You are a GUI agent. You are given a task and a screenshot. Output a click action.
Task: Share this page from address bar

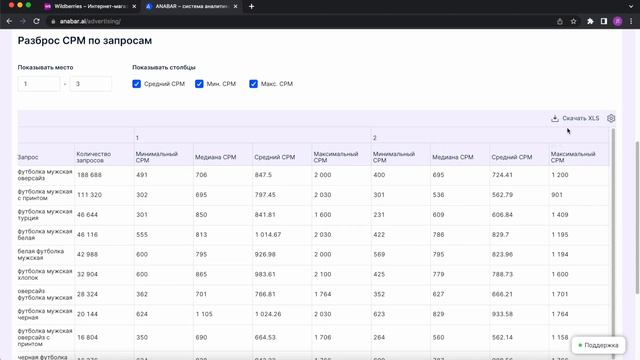[560, 21]
